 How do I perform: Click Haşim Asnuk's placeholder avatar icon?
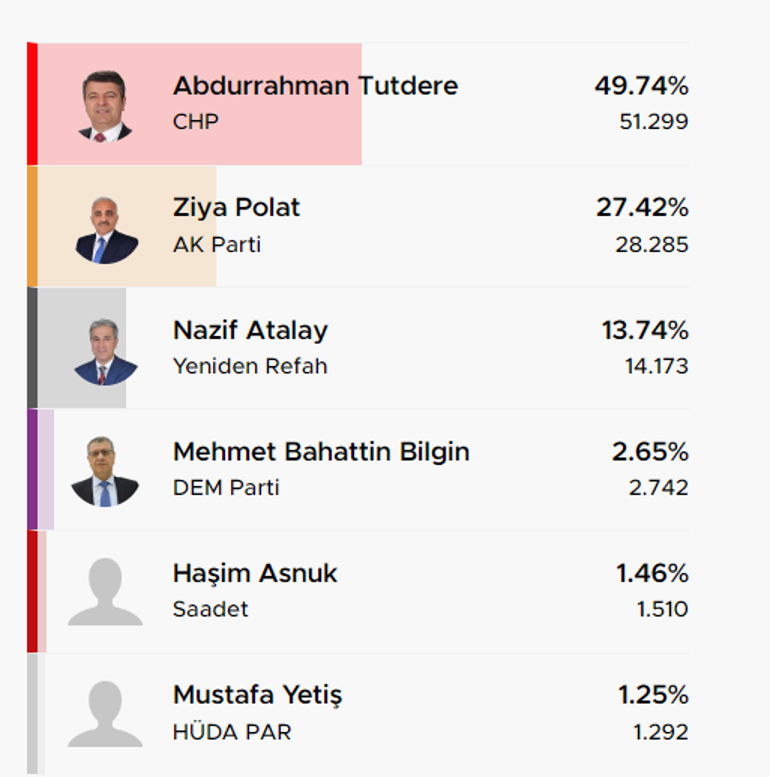tap(105, 592)
